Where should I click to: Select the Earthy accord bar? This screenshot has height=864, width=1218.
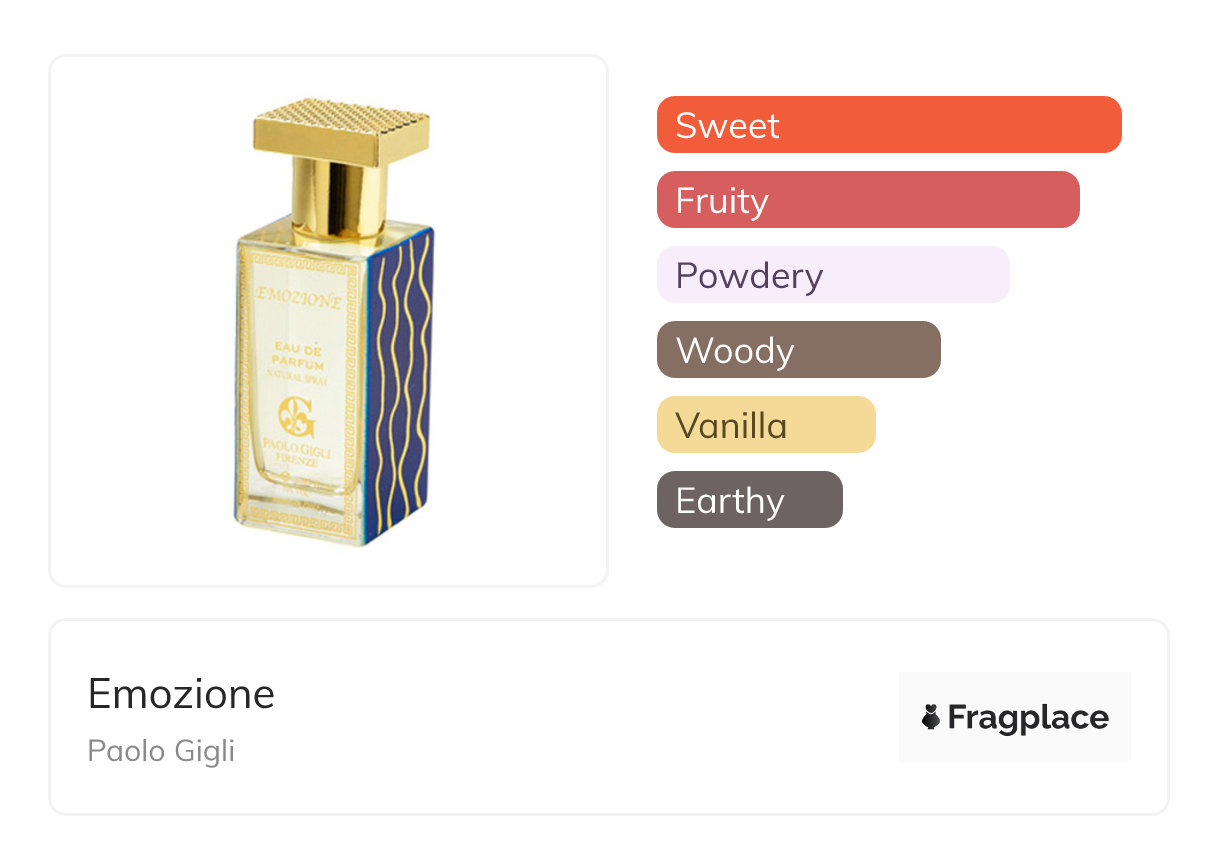750,500
